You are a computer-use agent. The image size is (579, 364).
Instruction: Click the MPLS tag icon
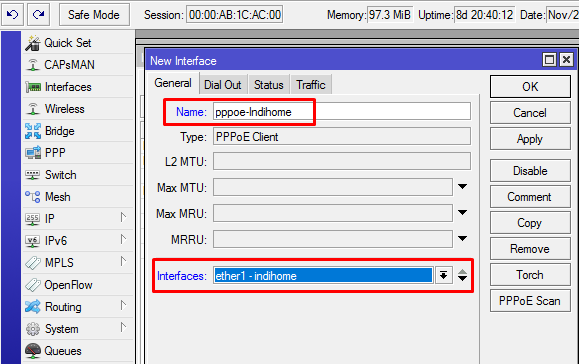(33, 263)
